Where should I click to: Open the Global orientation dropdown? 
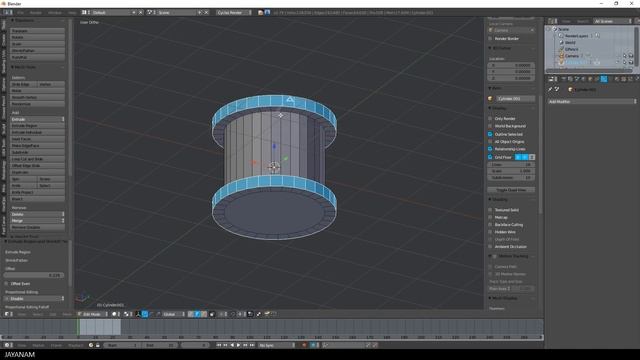click(173, 314)
